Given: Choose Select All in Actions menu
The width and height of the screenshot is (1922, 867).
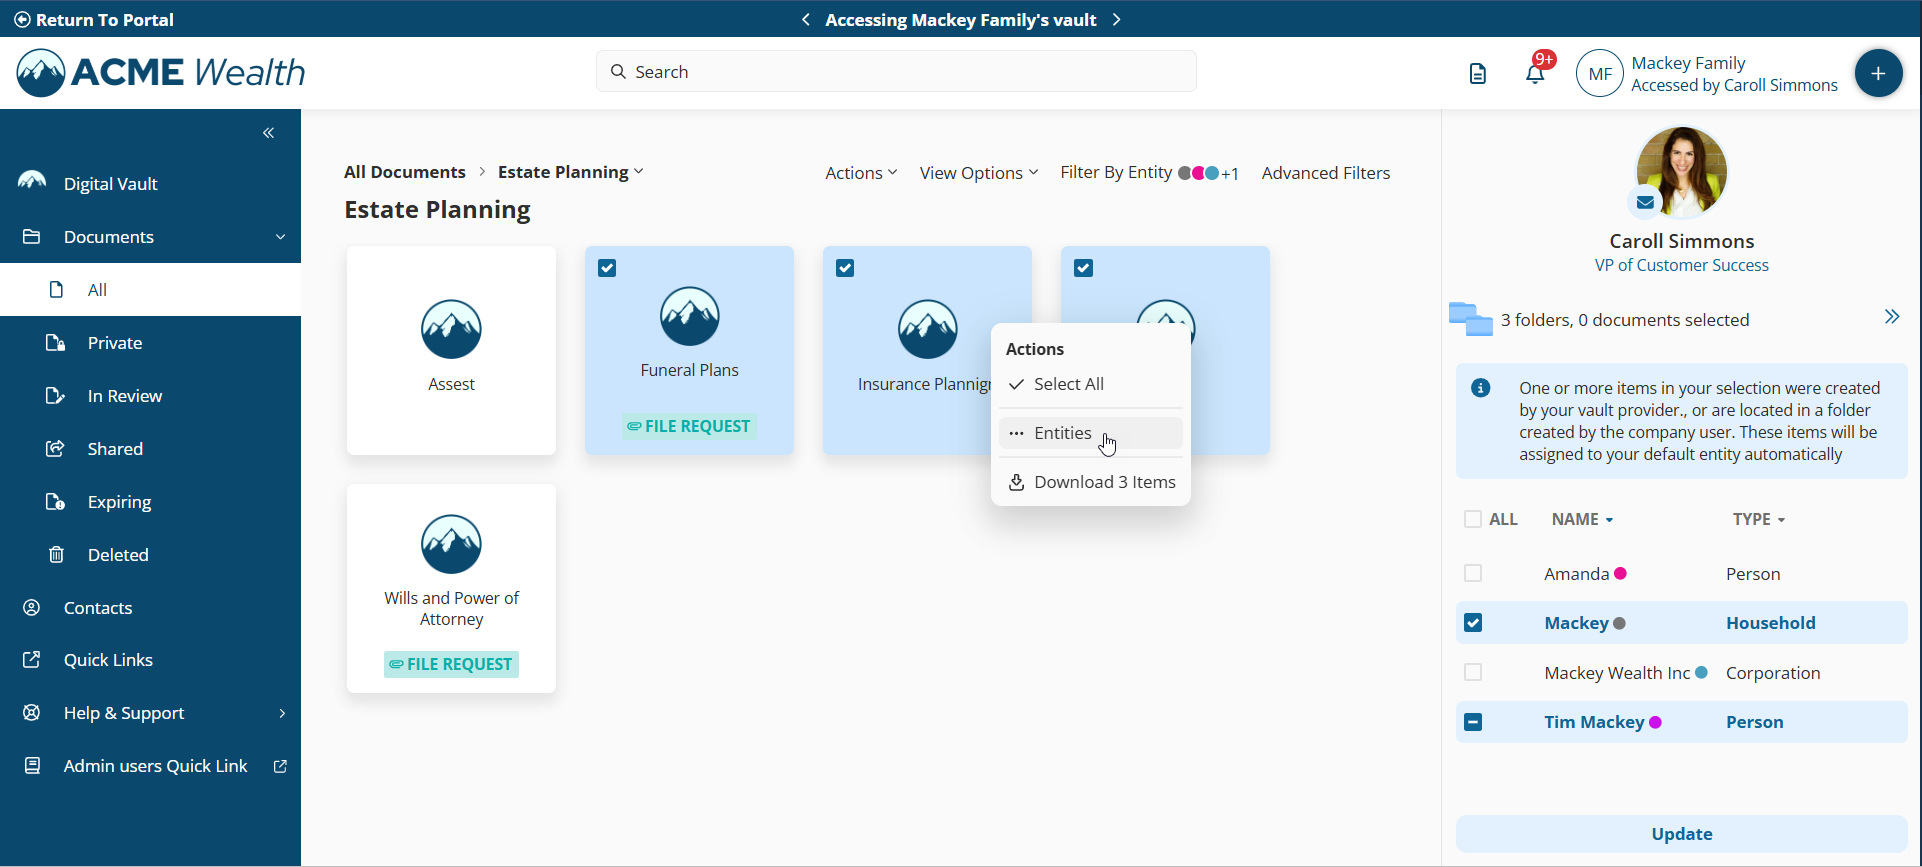Looking at the screenshot, I should pos(1091,384).
